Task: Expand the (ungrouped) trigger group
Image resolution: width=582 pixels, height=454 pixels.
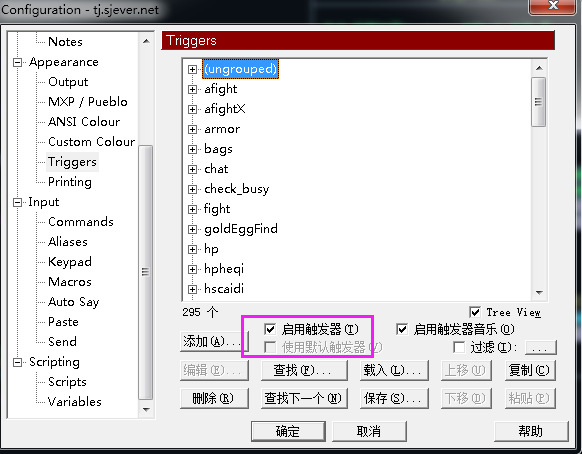Action: [192, 69]
